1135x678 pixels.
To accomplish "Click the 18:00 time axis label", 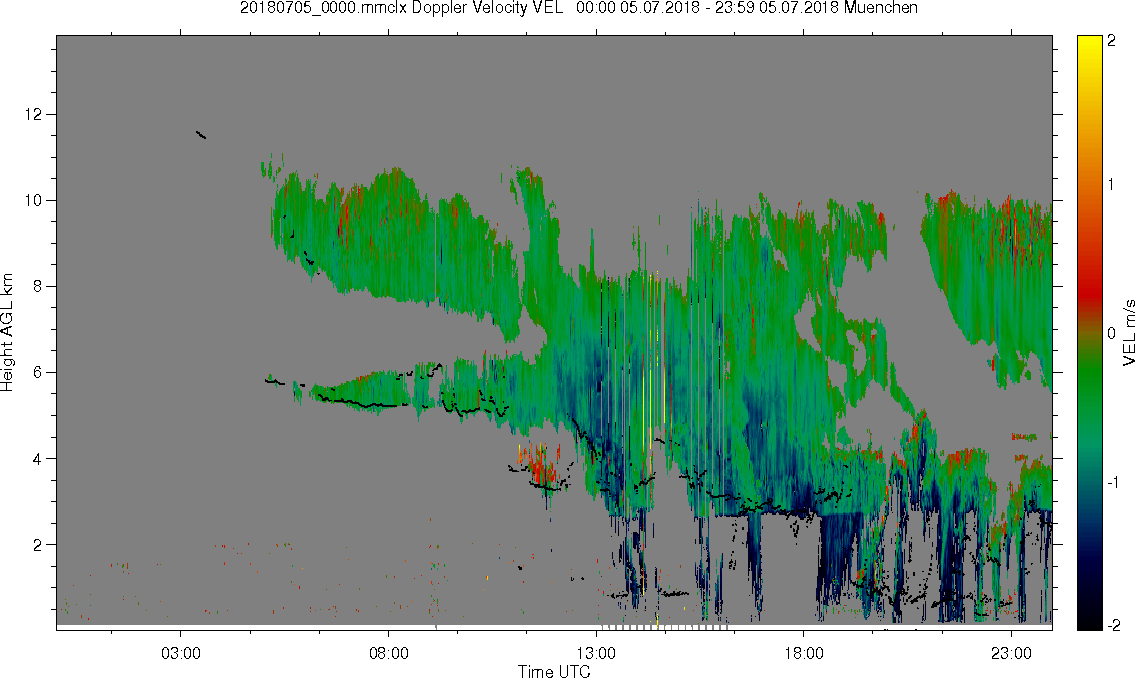I will pos(804,653).
